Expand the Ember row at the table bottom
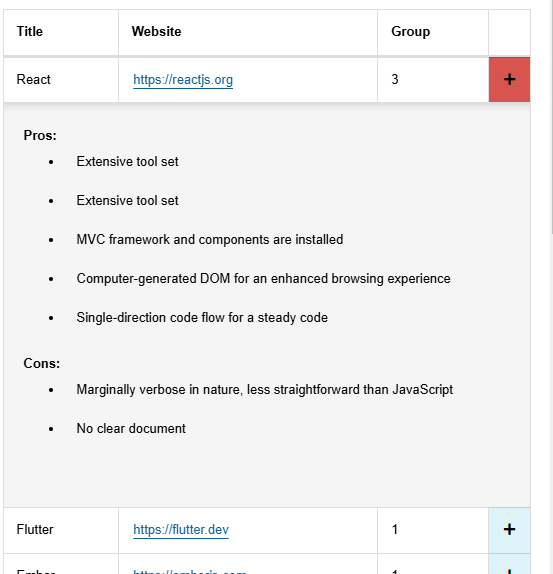The image size is (553, 574). tap(509, 564)
